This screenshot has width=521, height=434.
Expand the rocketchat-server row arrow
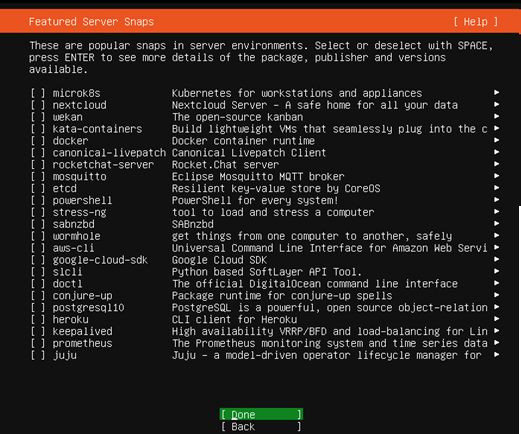496,164
